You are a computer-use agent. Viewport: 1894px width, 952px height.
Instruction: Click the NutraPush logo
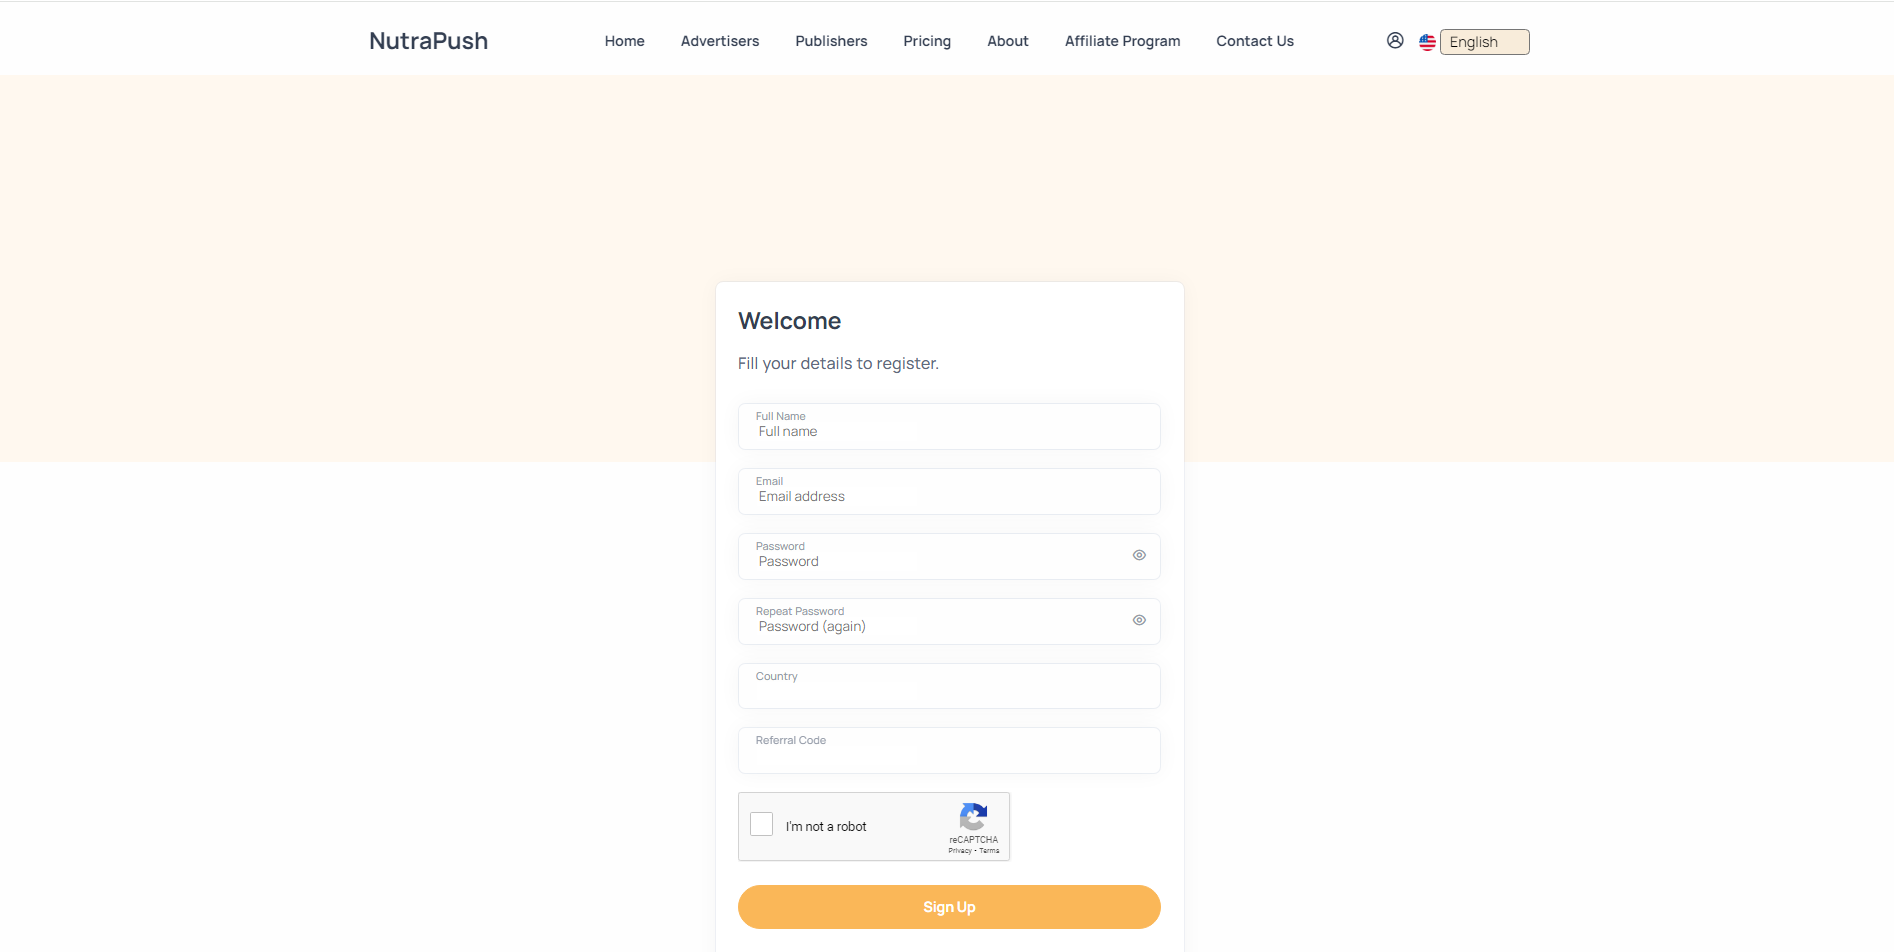tap(427, 41)
